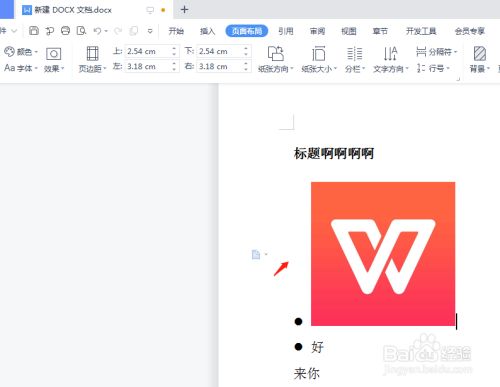This screenshot has width=500, height=387.
Task: Decrease the left margin with stepper down arrow
Action: [x=174, y=69]
